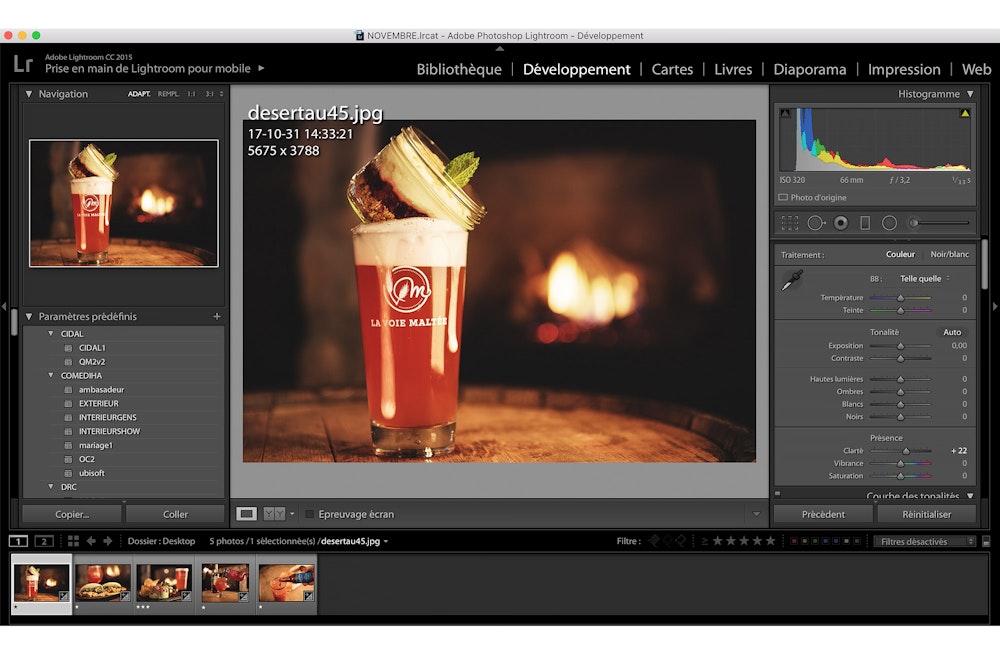The height and width of the screenshot is (666, 1000).
Task: Click the rating comparison ≥ symbol
Action: (705, 541)
